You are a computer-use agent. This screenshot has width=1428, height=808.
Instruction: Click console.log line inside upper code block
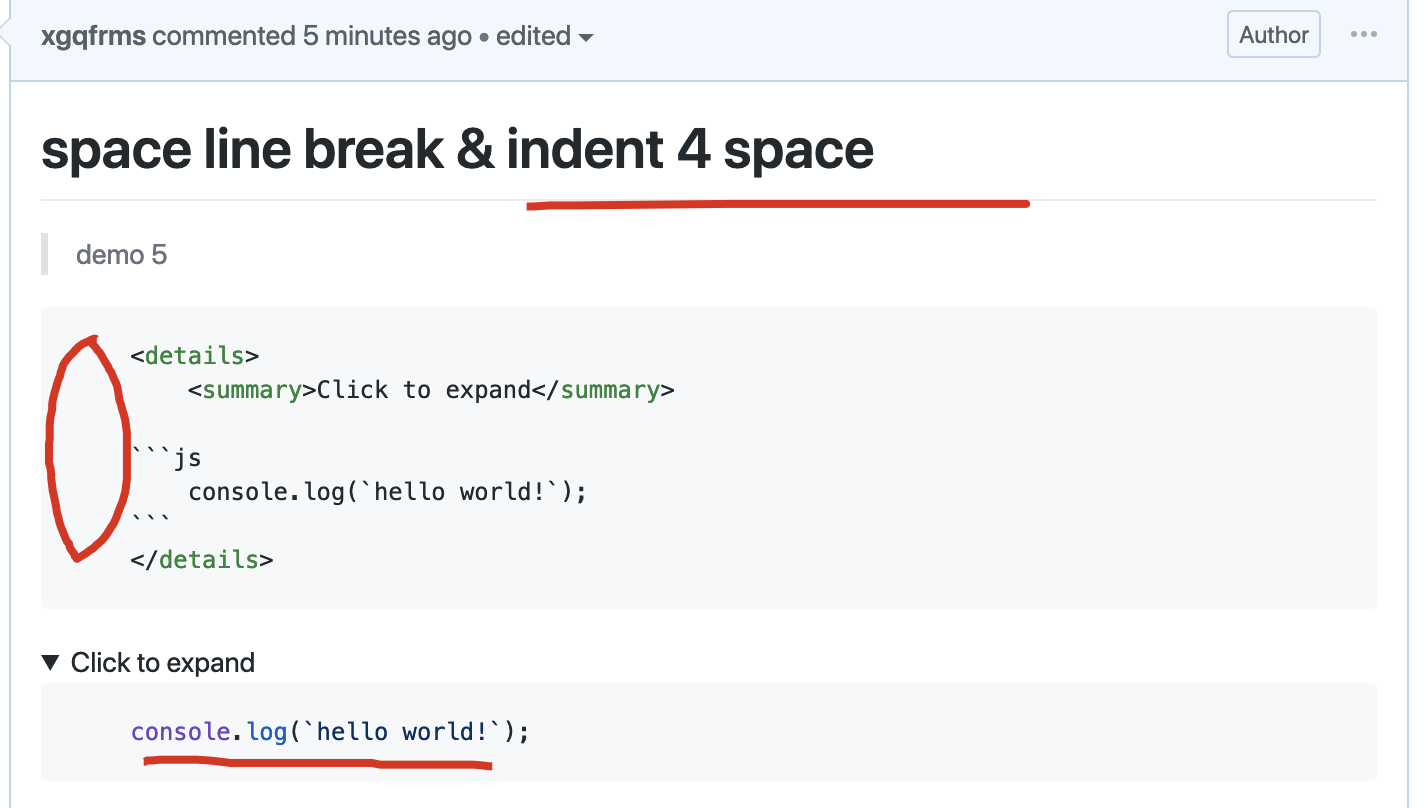pos(387,492)
